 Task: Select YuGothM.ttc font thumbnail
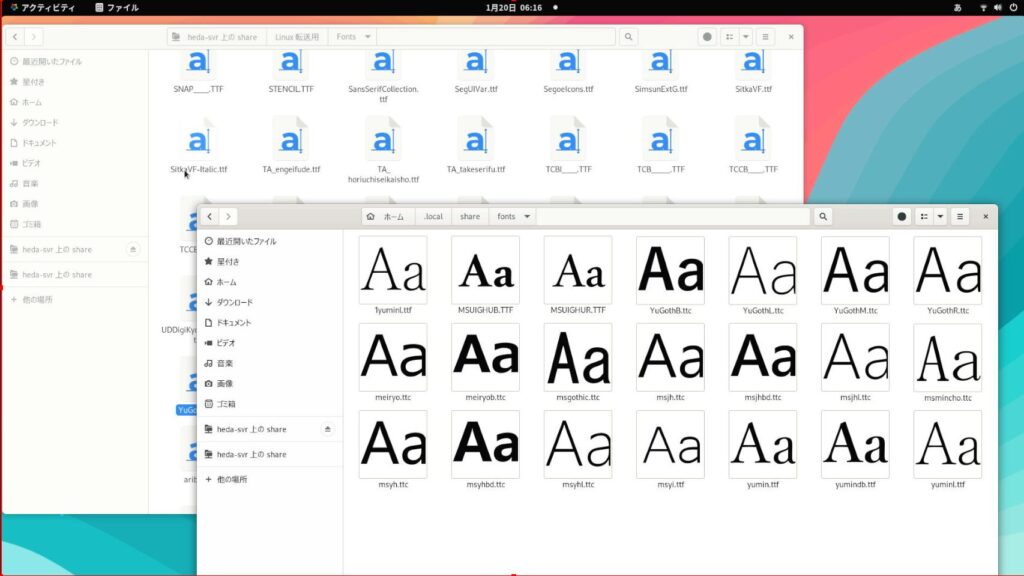click(x=856, y=270)
